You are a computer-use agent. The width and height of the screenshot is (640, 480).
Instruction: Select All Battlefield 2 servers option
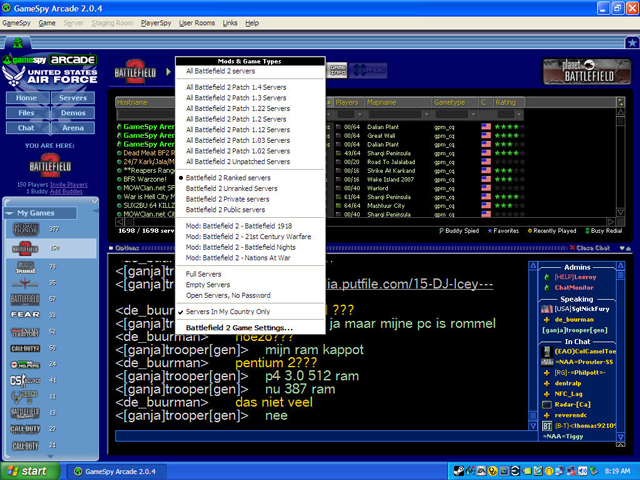pyautogui.click(x=220, y=71)
